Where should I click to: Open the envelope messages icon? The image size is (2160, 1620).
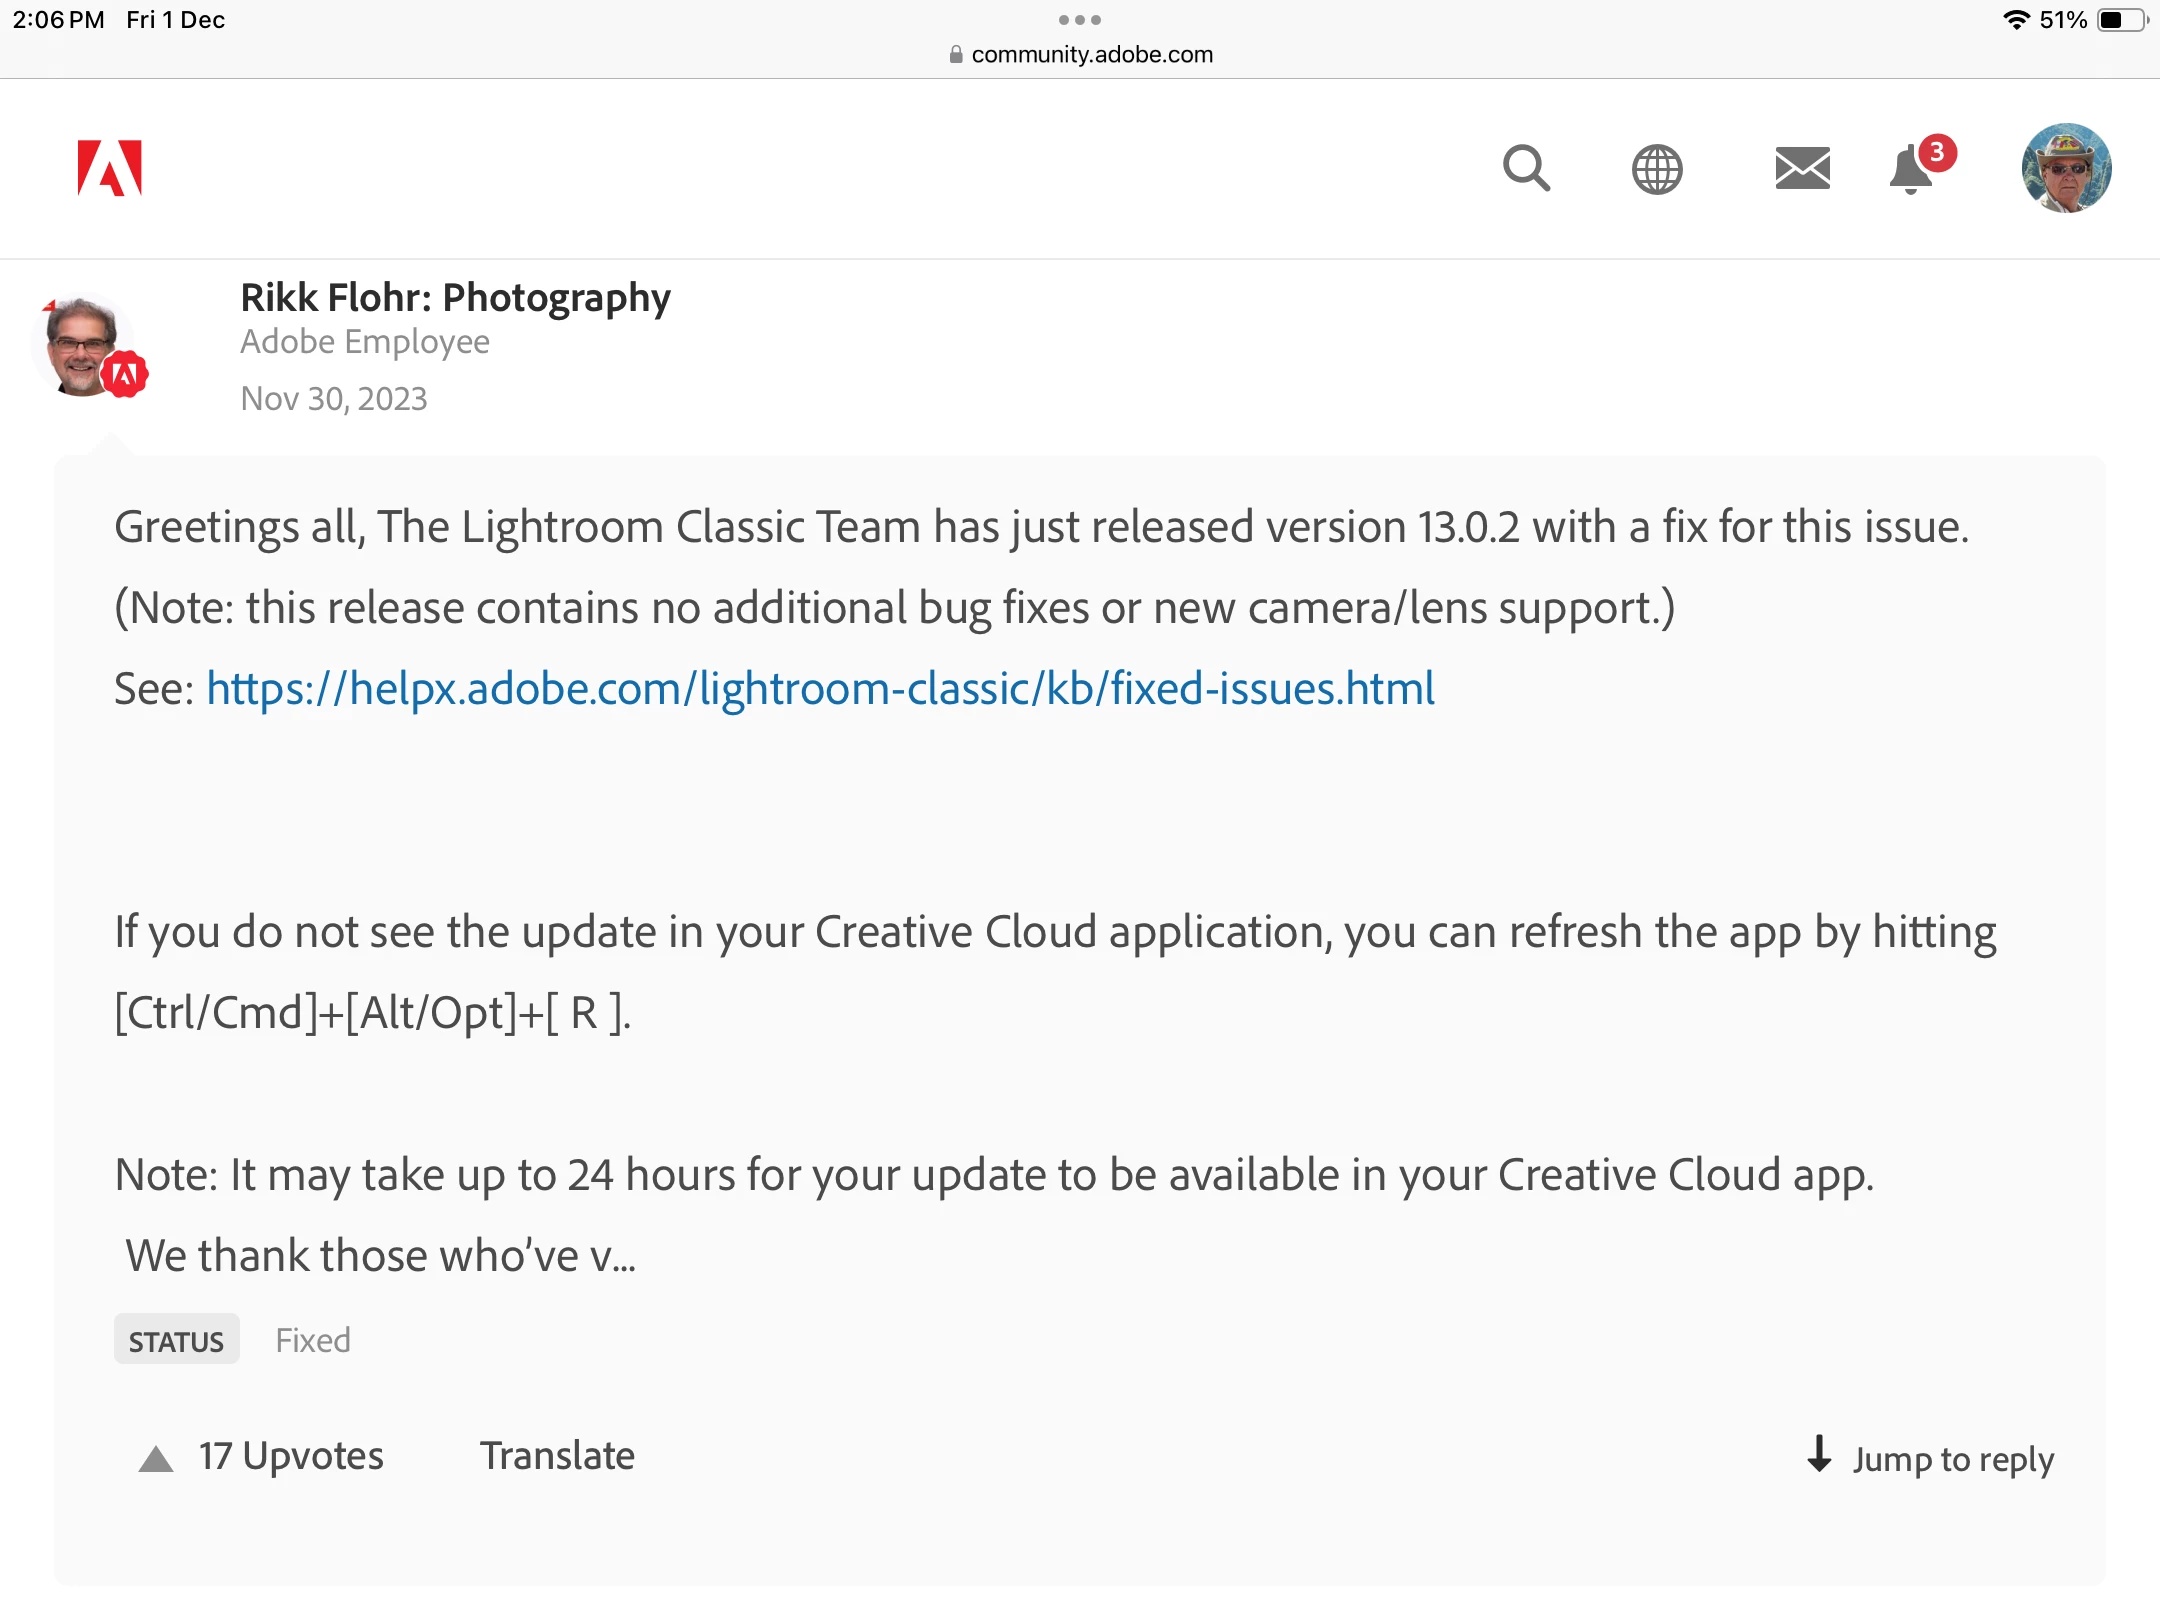coord(1802,168)
